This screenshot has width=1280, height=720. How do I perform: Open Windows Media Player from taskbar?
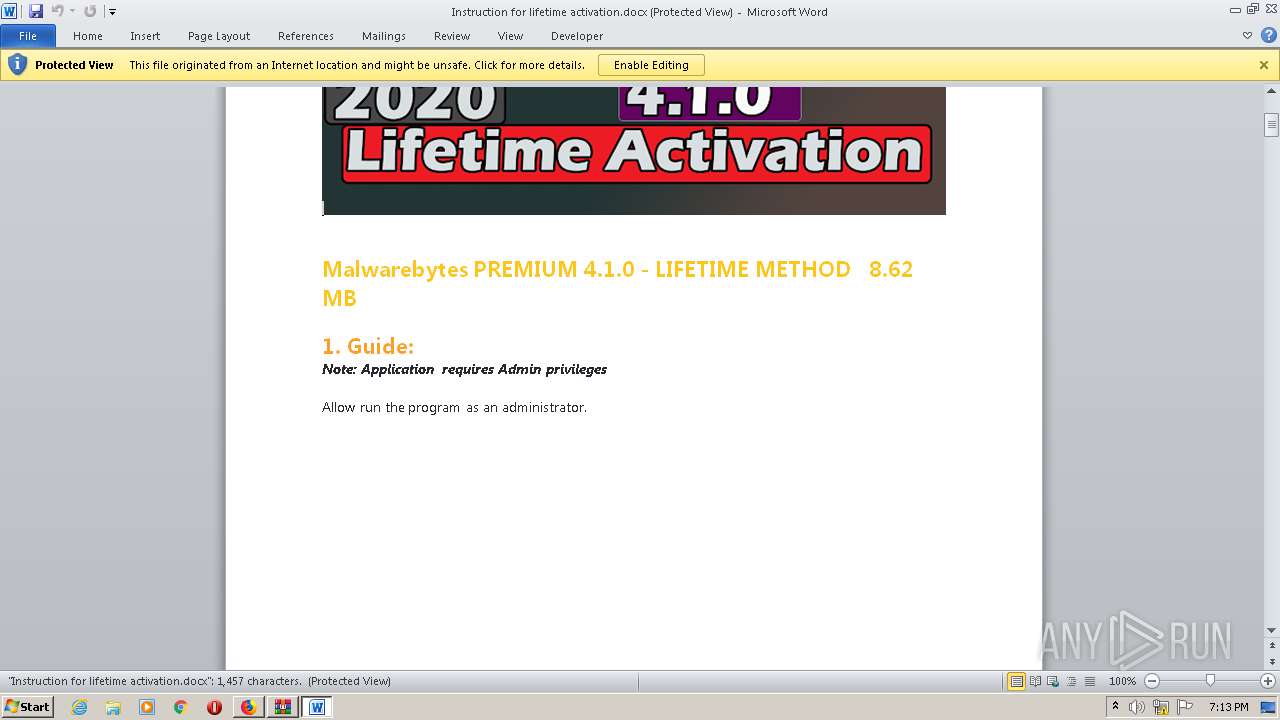(147, 707)
